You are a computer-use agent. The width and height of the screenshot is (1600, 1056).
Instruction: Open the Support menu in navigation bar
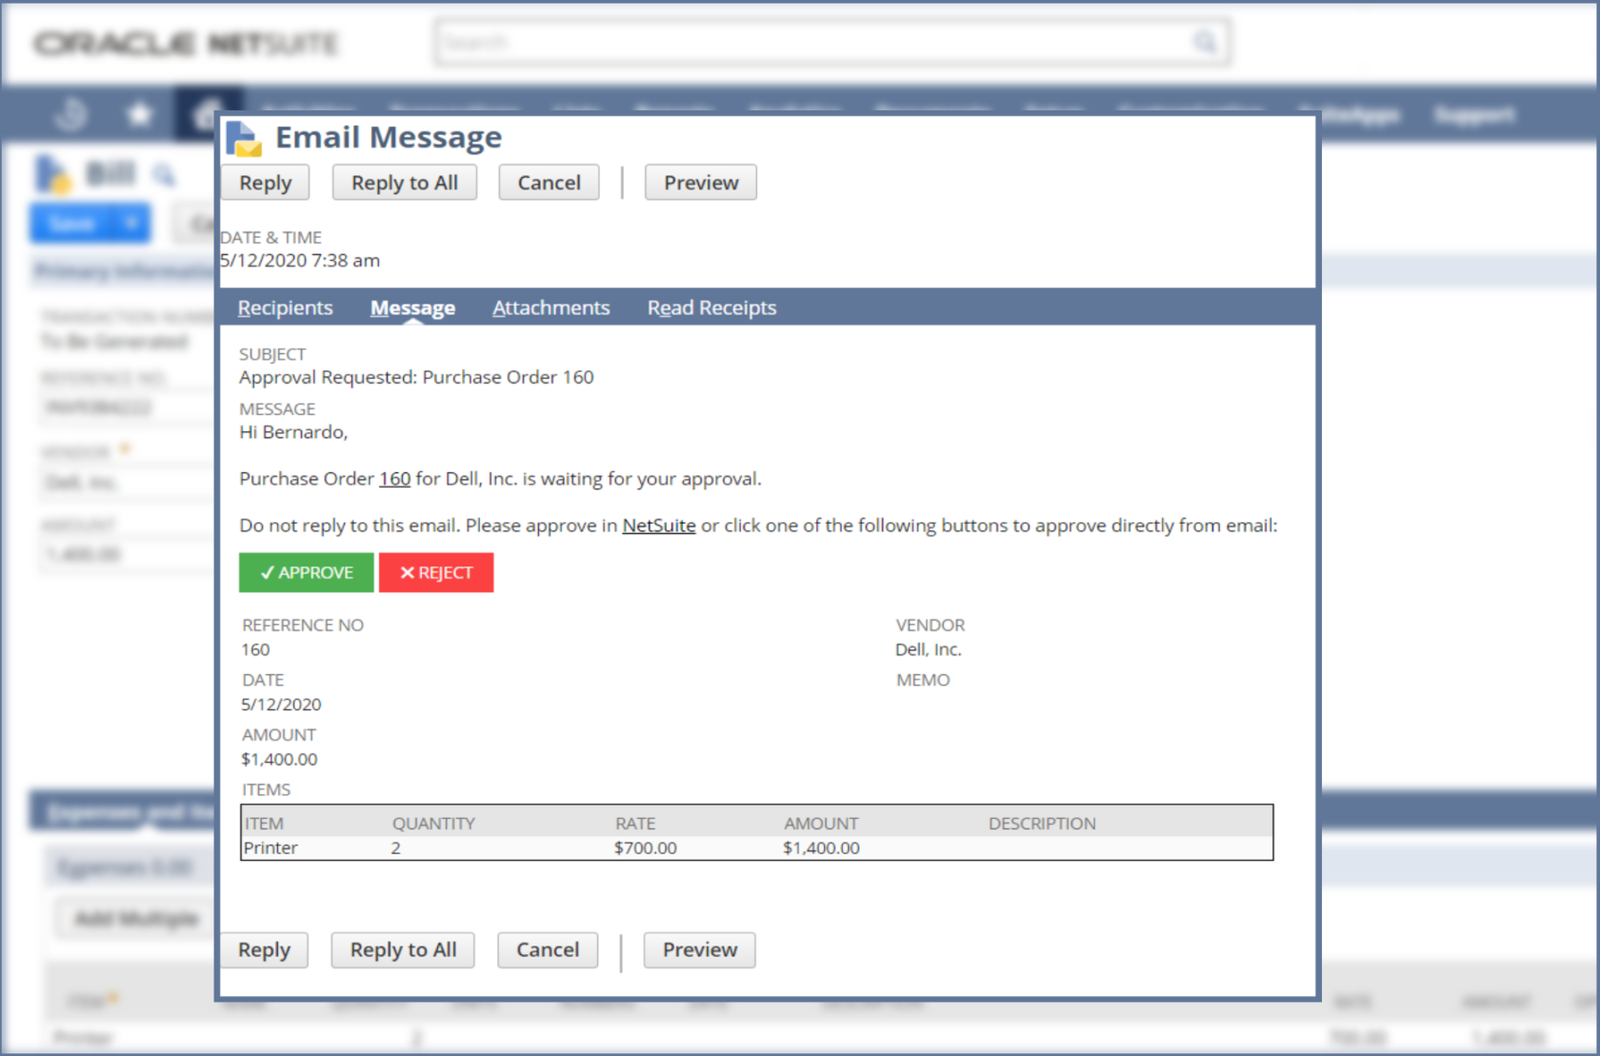[x=1474, y=115]
